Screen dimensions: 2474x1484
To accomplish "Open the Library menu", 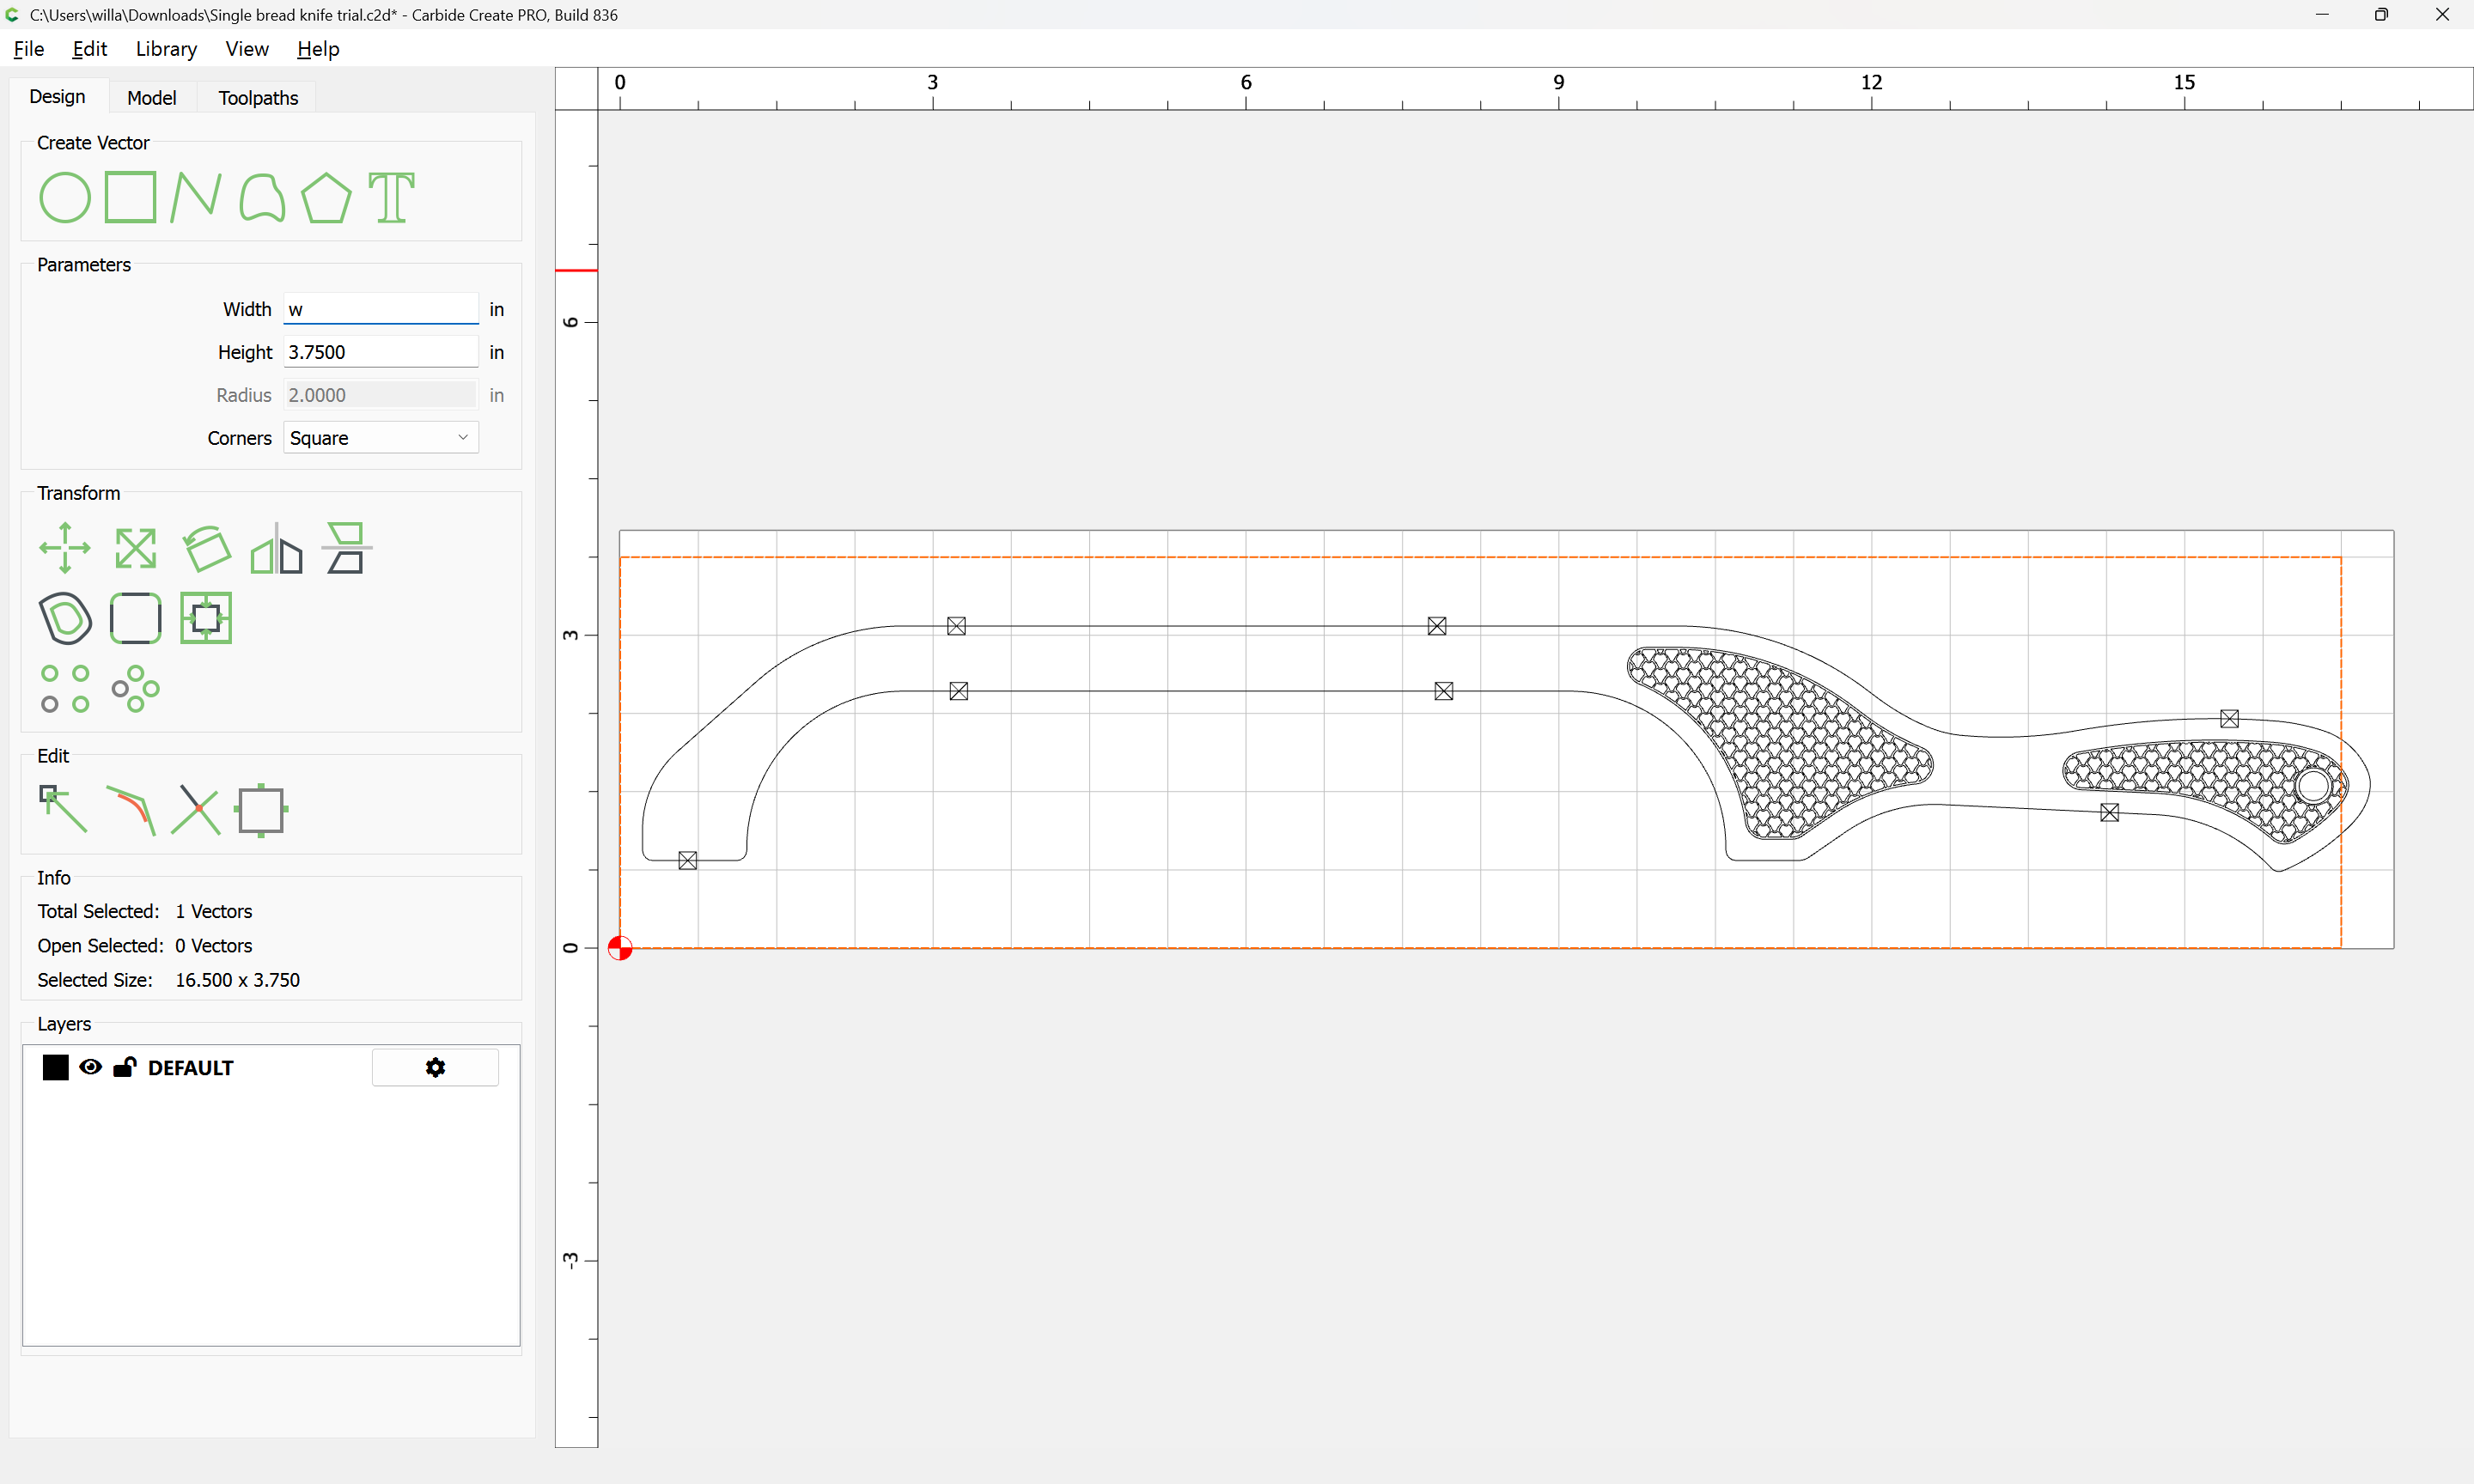I will 166,49.
